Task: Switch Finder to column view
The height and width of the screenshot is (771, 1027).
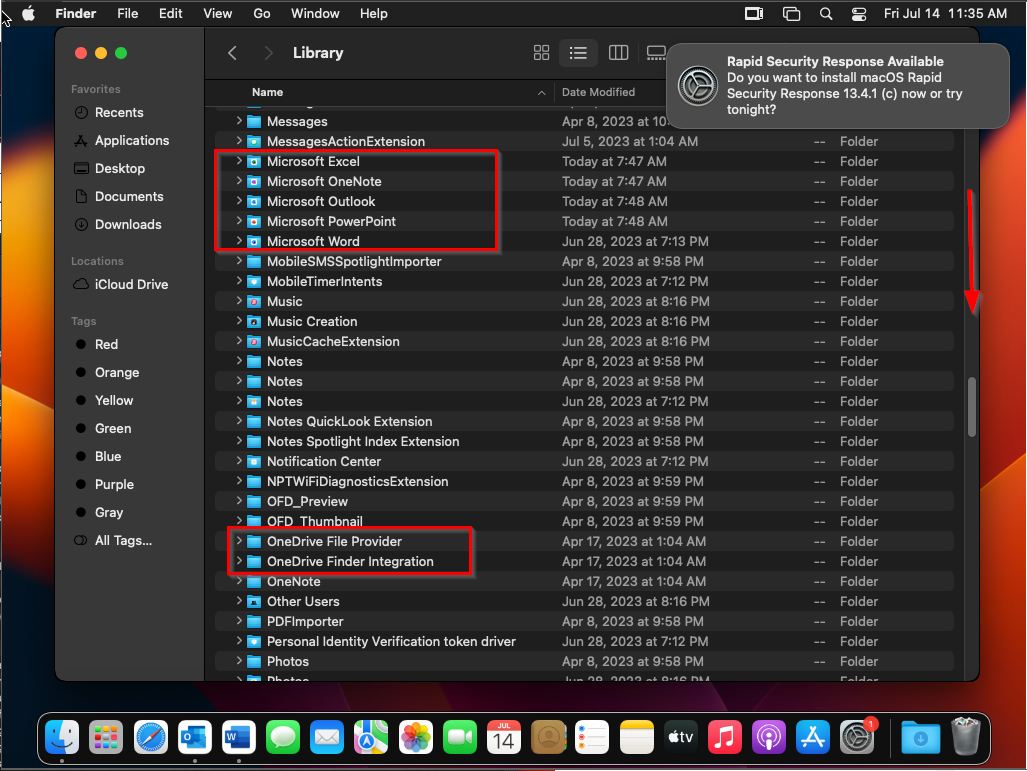Action: 618,53
